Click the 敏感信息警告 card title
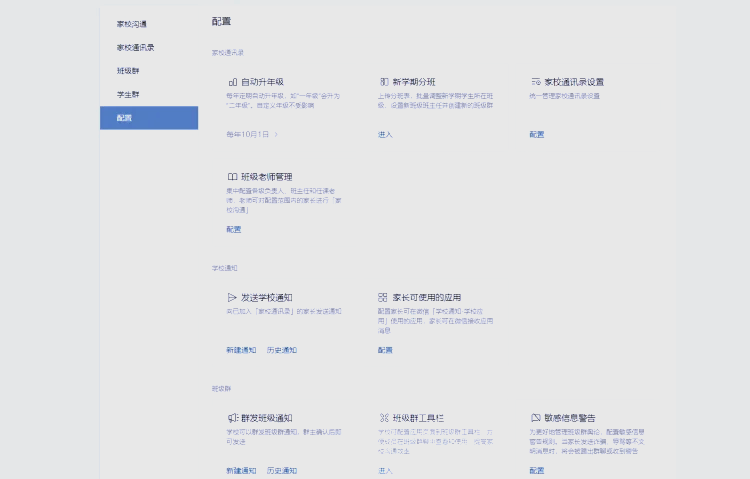The image size is (750, 479). (x=570, y=418)
